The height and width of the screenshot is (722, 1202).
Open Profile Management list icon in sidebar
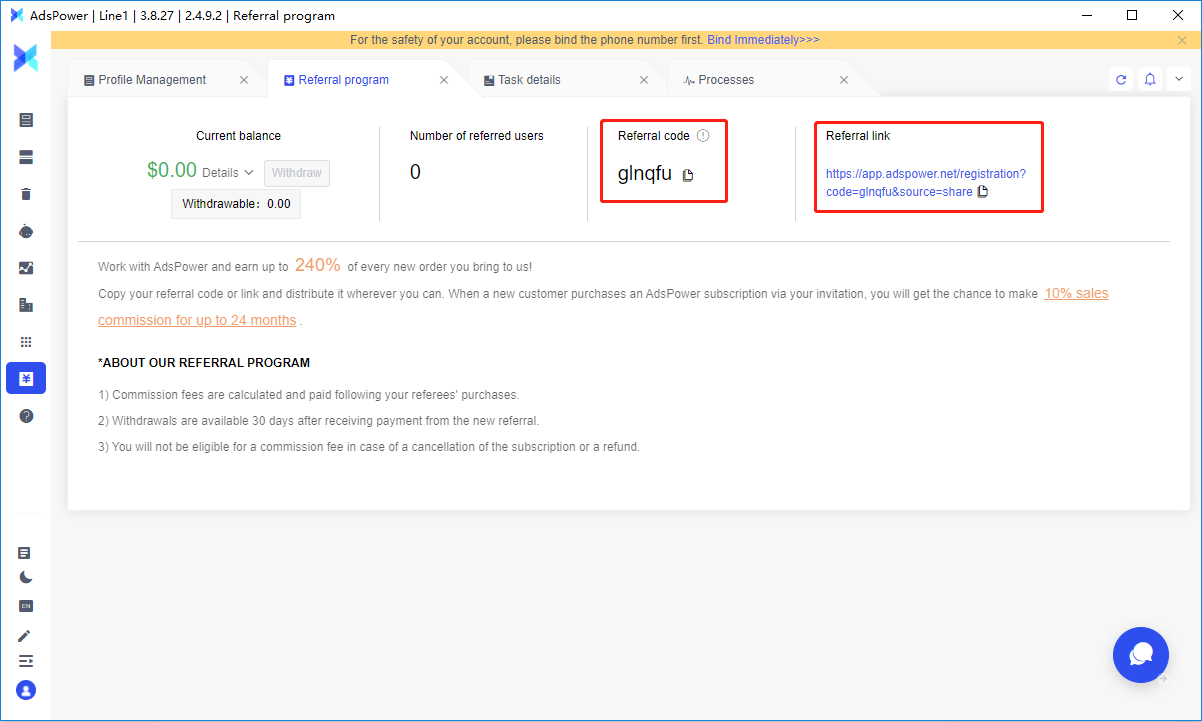(26, 120)
